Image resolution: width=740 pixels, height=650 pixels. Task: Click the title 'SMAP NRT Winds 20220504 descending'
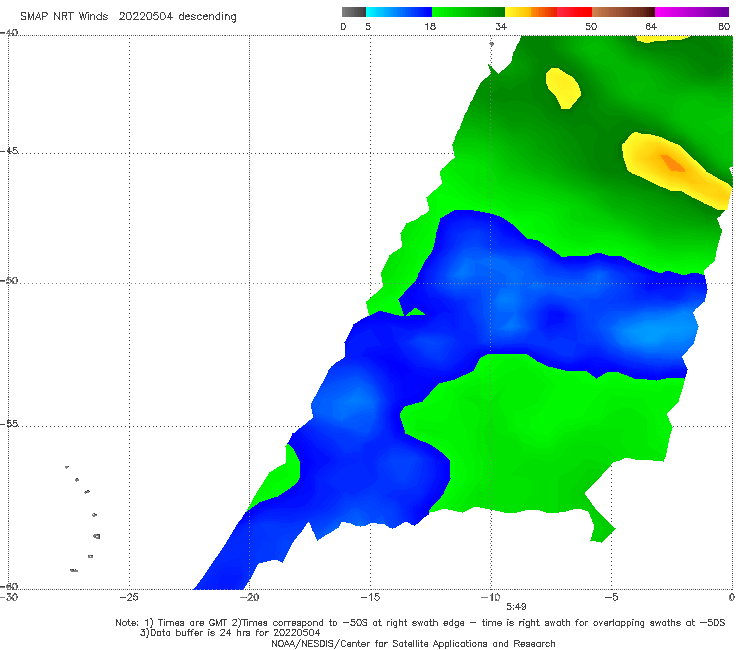[x=128, y=16]
